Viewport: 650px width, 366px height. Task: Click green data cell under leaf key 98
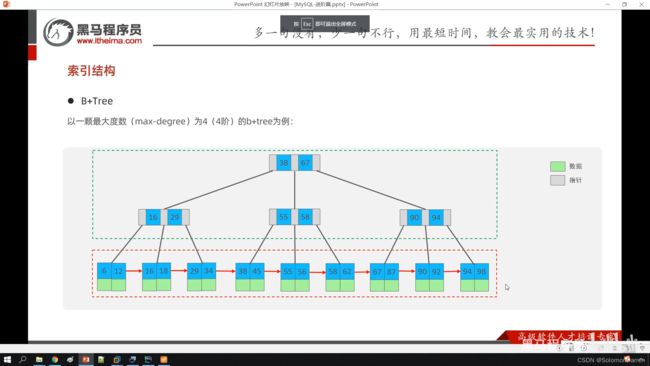(x=481, y=286)
